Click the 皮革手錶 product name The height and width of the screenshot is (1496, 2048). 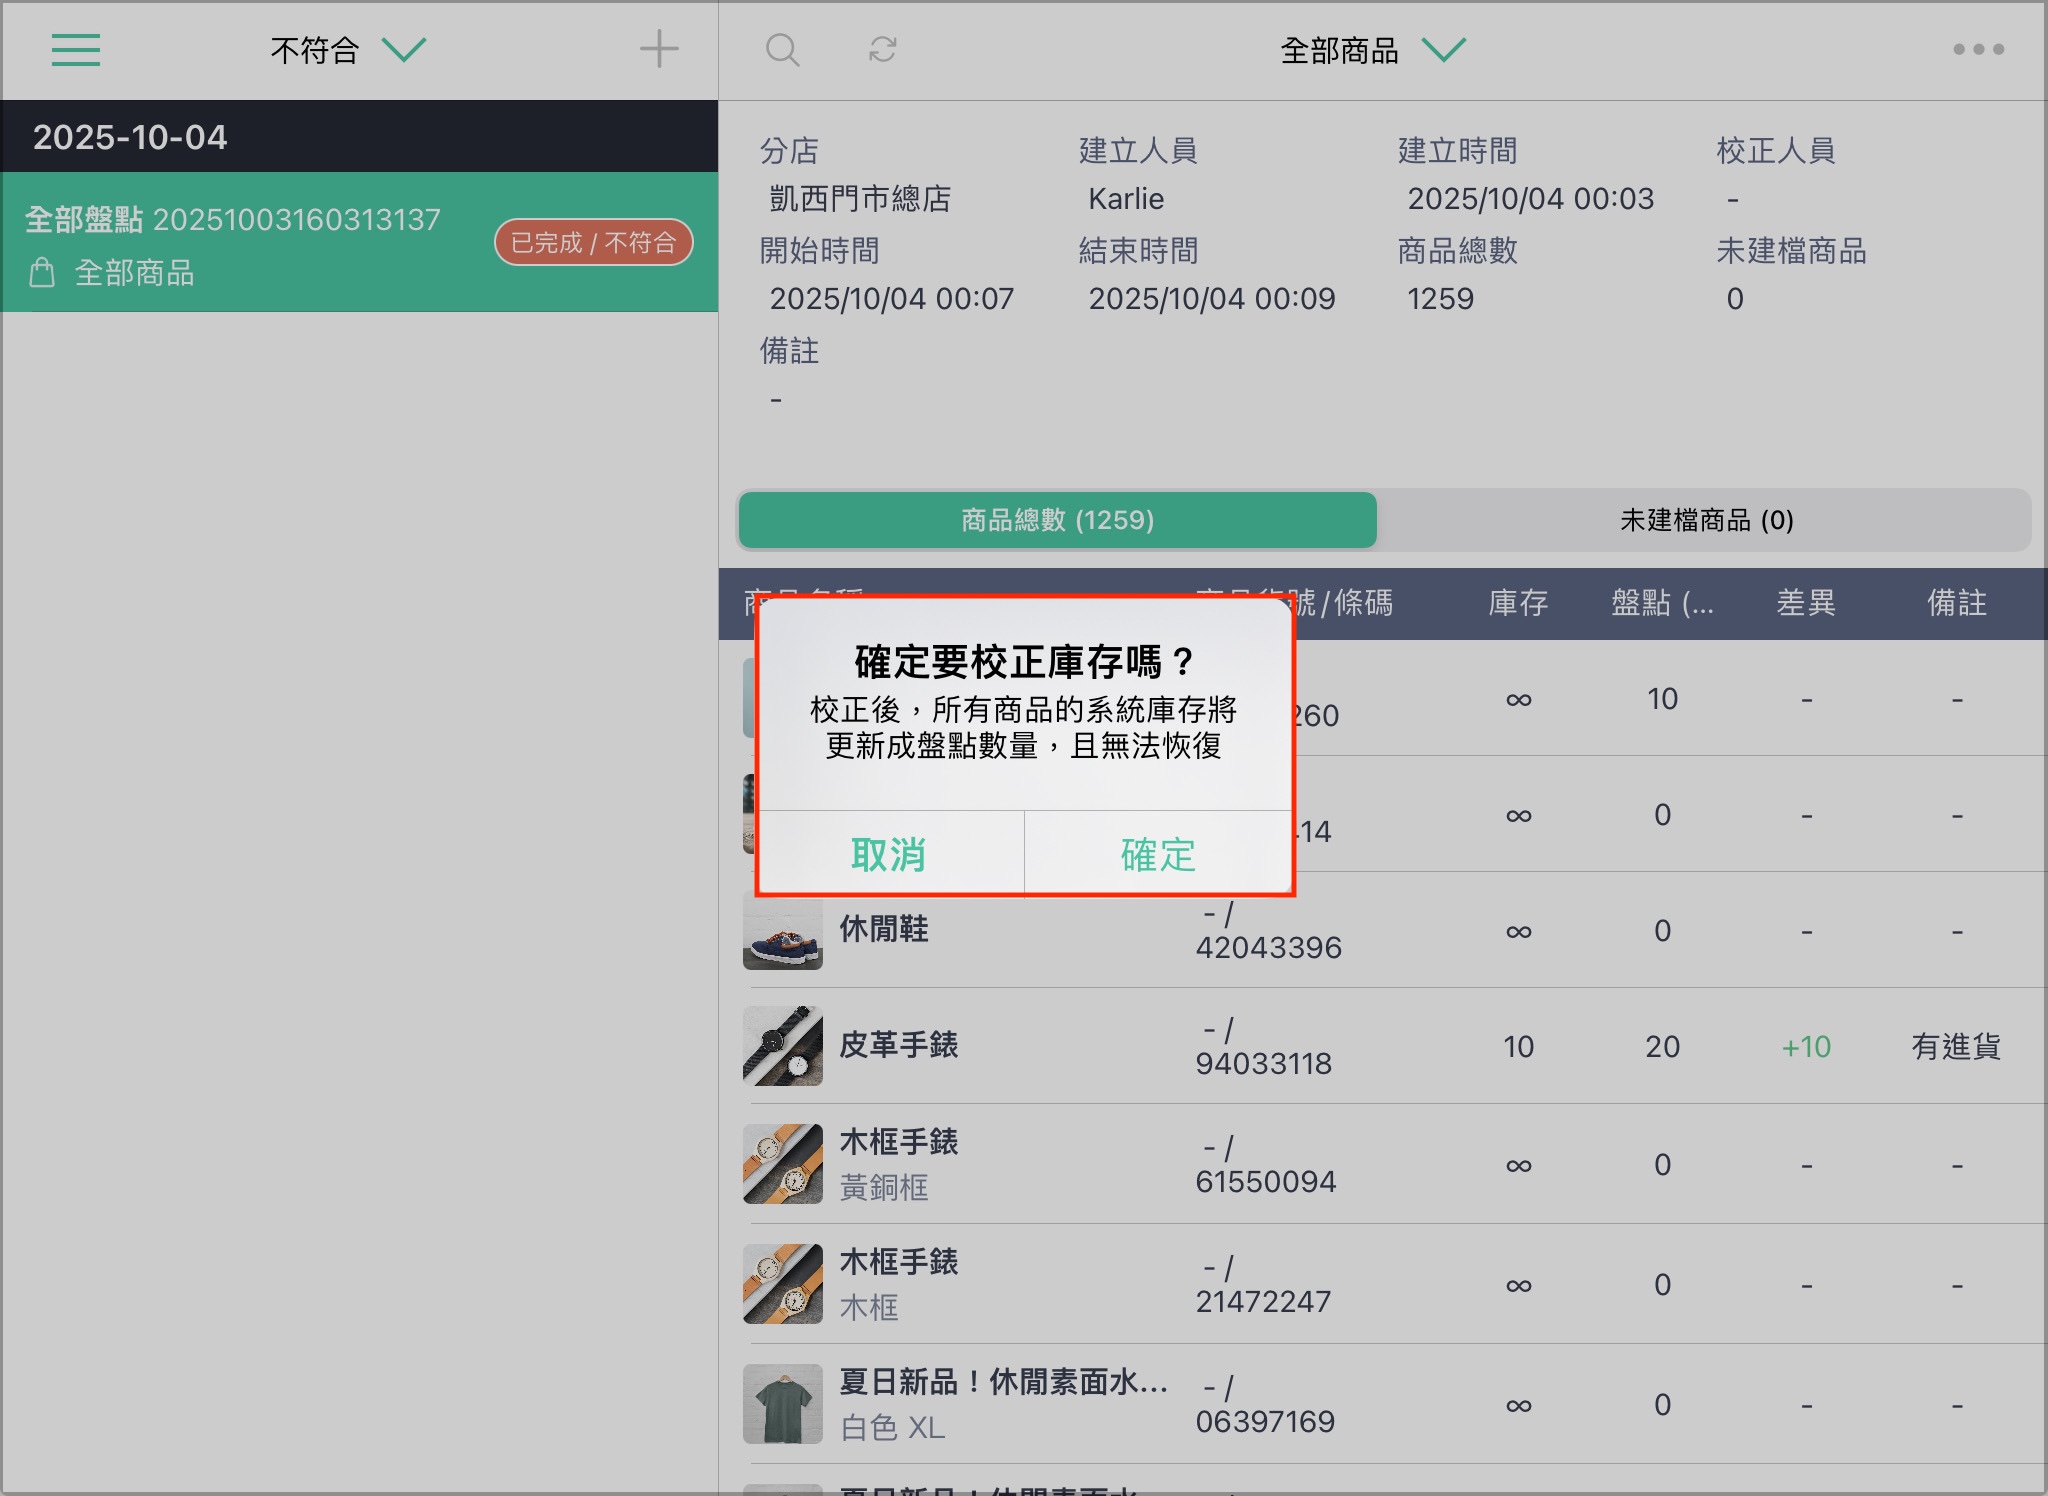pos(898,1045)
